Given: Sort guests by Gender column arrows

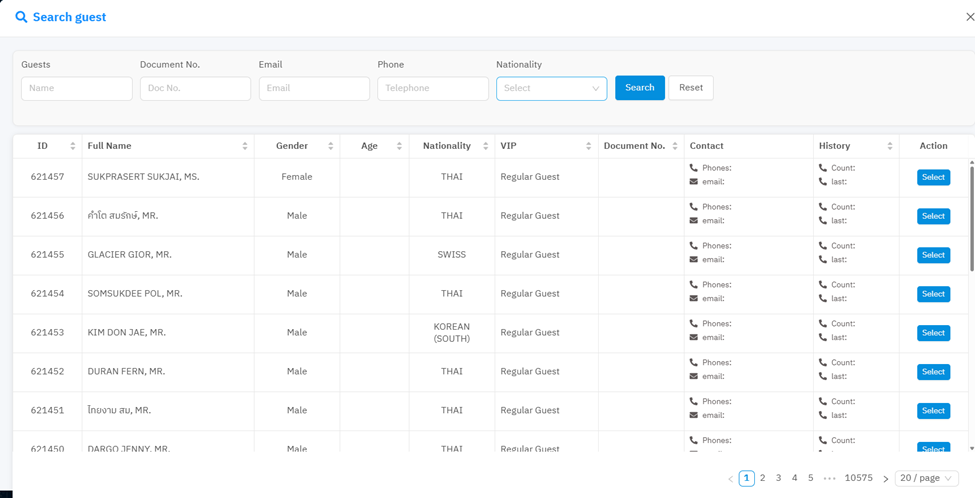Looking at the screenshot, I should 330,146.
